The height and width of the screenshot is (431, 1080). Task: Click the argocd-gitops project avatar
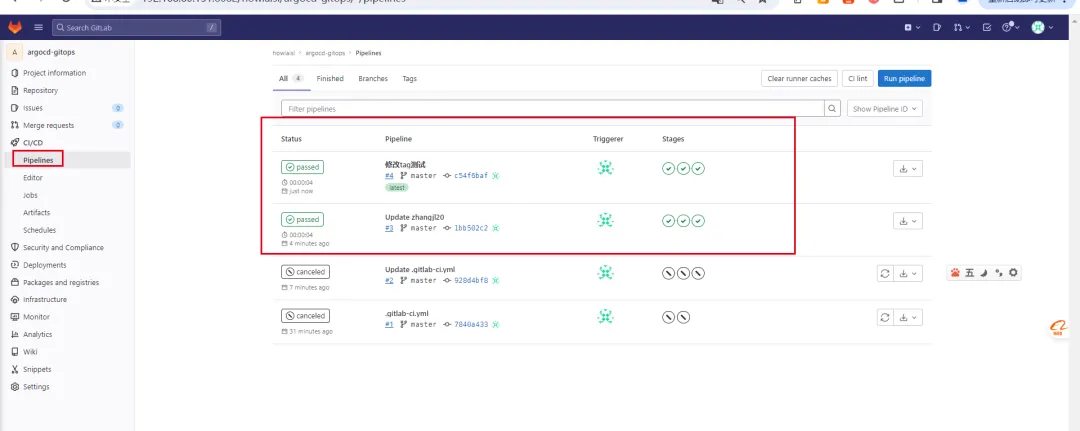click(14, 52)
